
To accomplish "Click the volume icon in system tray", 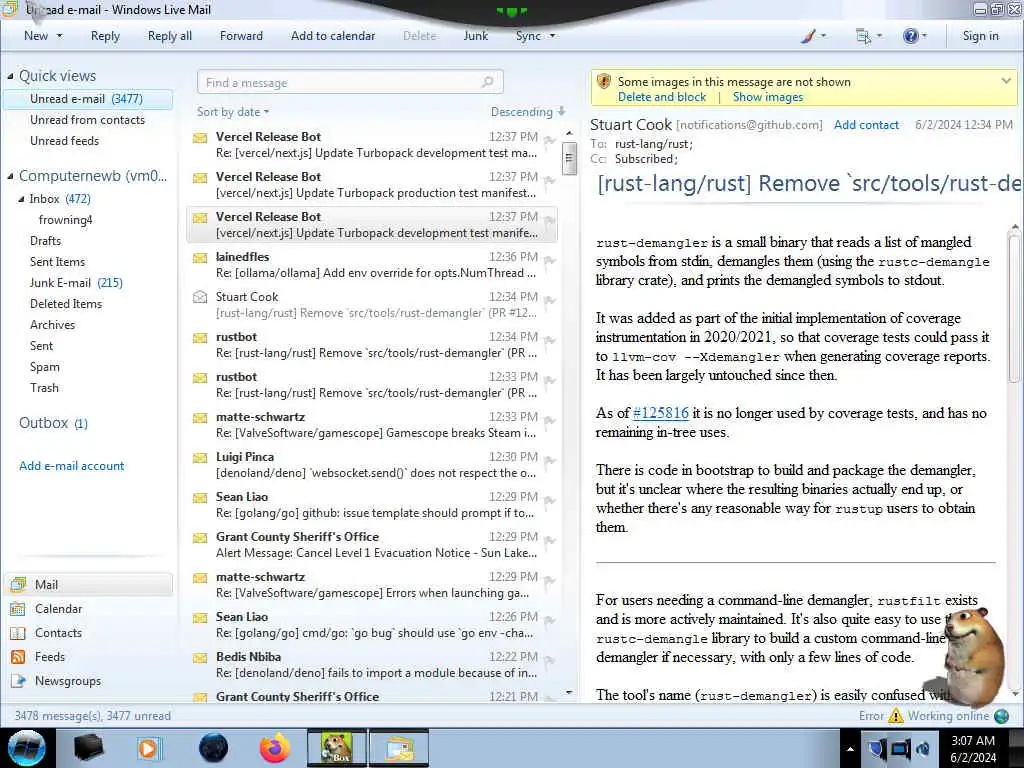I will [923, 748].
